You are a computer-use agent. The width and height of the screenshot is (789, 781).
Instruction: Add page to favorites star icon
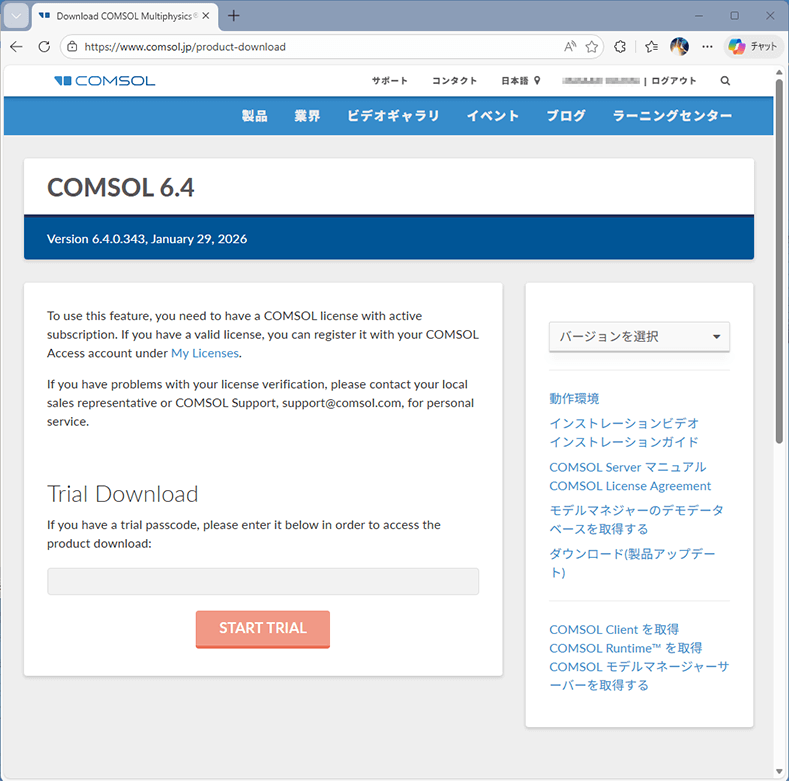coord(592,47)
